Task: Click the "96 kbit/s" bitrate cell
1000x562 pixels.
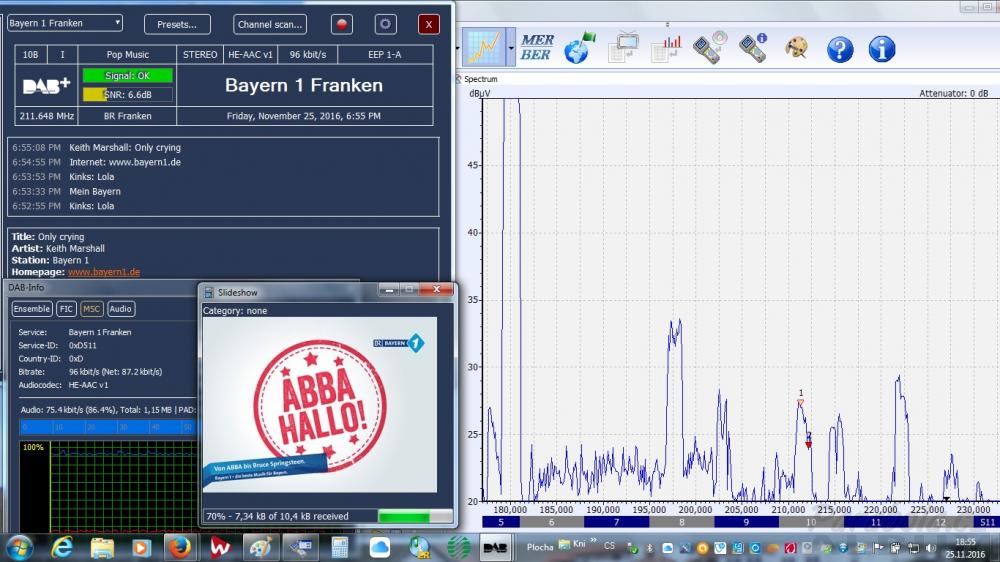Action: [x=308, y=55]
